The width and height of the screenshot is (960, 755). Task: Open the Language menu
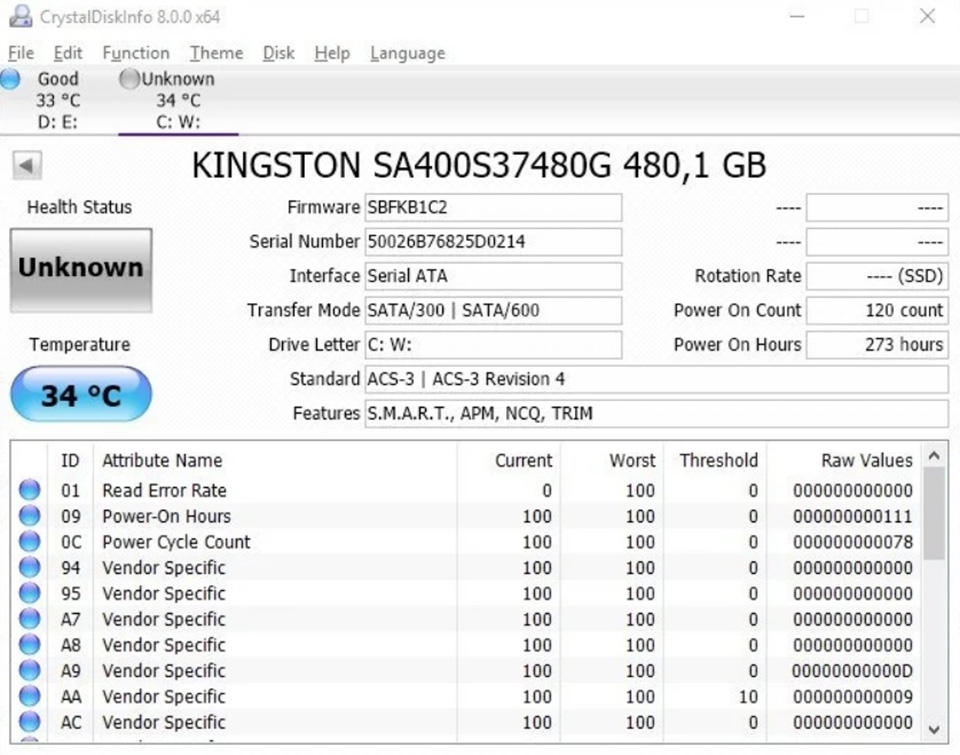pos(406,53)
